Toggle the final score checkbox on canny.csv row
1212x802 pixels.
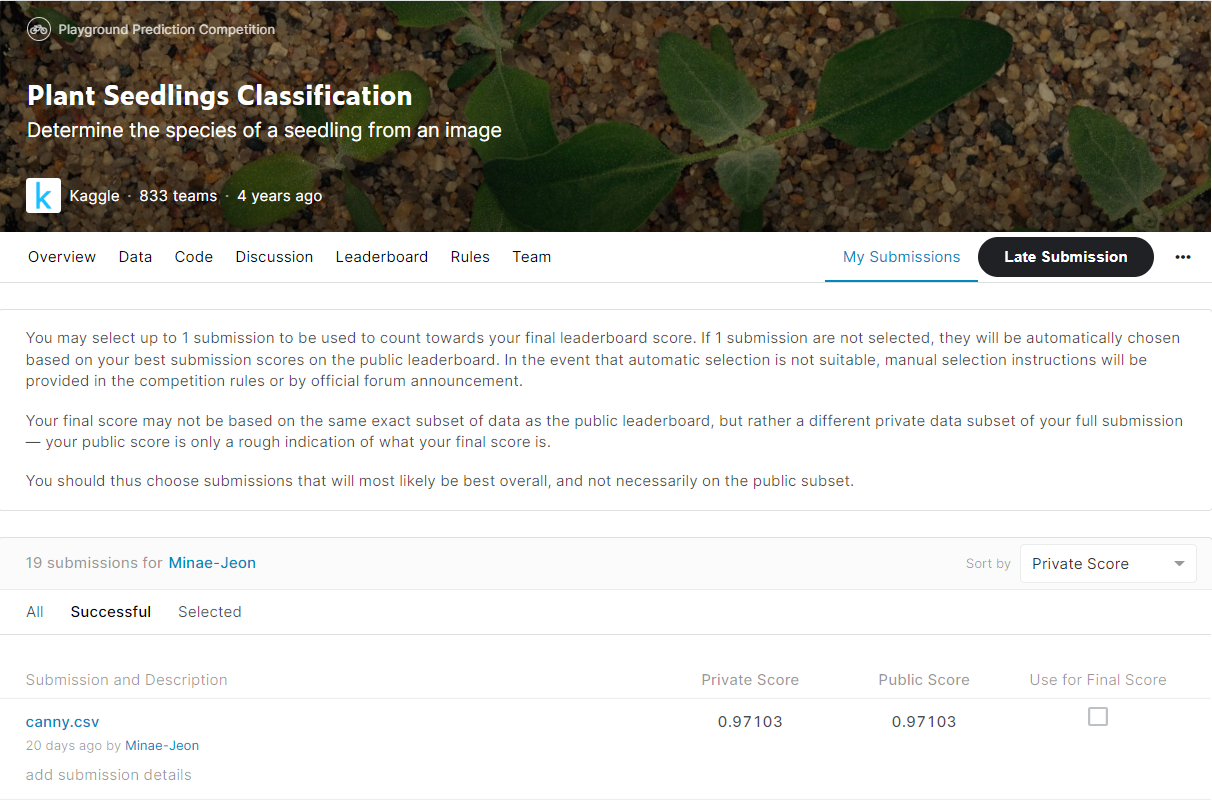[1098, 716]
